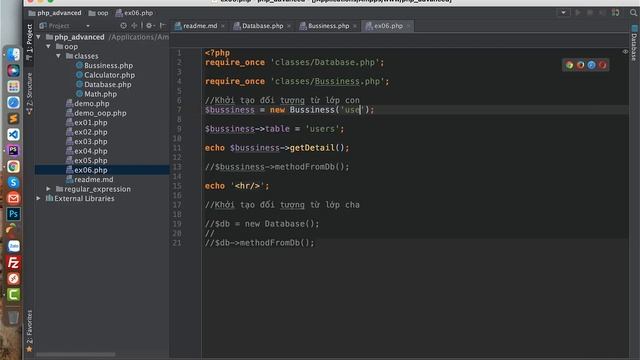Click the Run (play) toolbar icon
This screenshot has width=640, height=360.
click(578, 13)
